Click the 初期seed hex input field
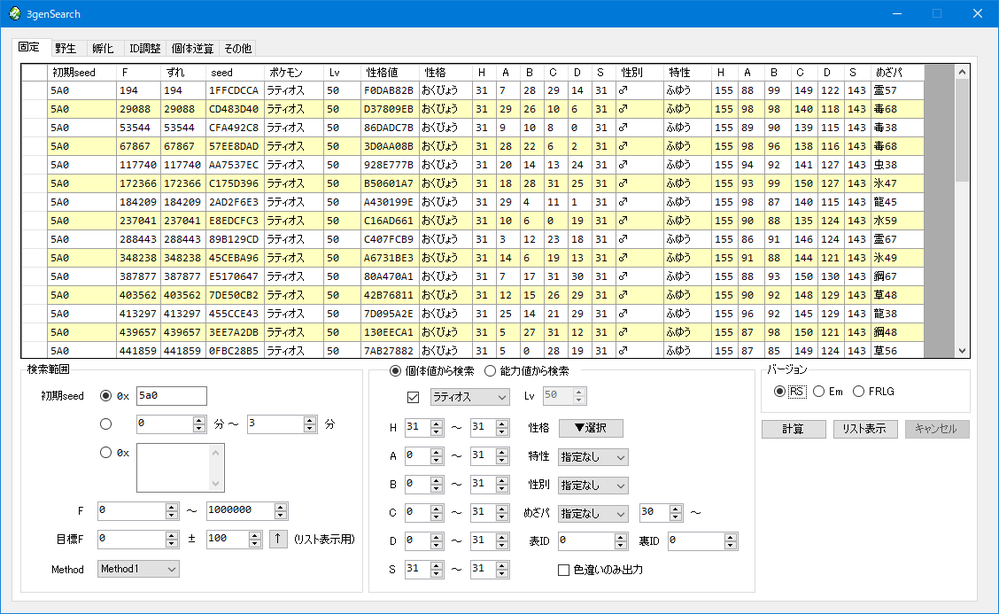This screenshot has height=614, width=999. pyautogui.click(x=171, y=396)
